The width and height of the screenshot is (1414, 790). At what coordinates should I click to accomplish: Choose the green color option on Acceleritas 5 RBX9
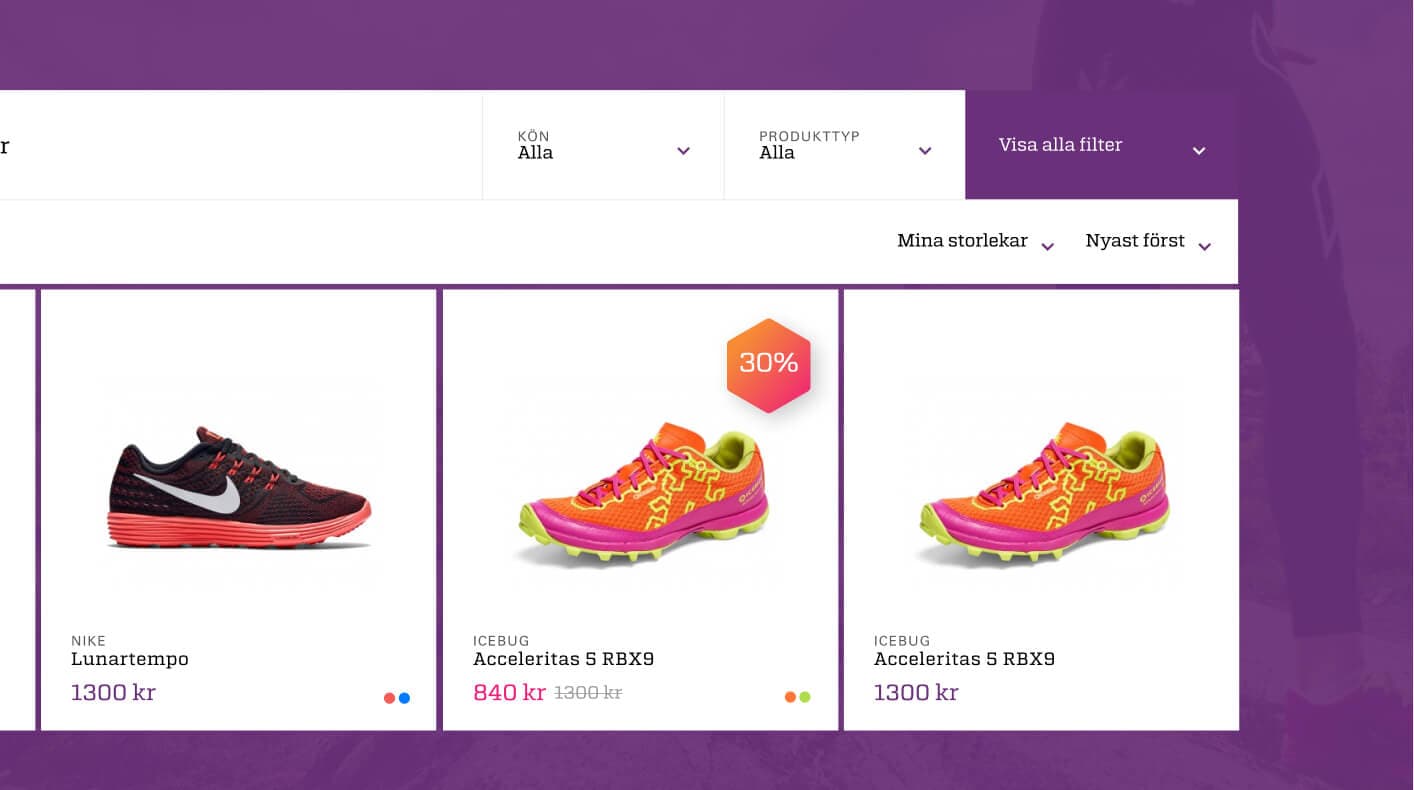point(807,696)
